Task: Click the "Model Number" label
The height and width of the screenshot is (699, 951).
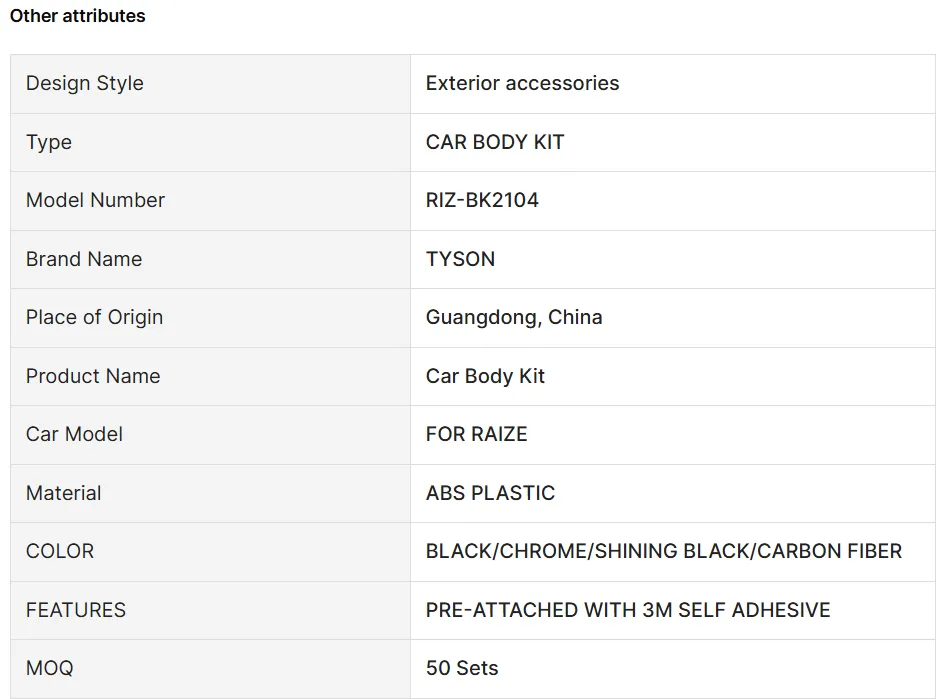Action: click(x=95, y=200)
